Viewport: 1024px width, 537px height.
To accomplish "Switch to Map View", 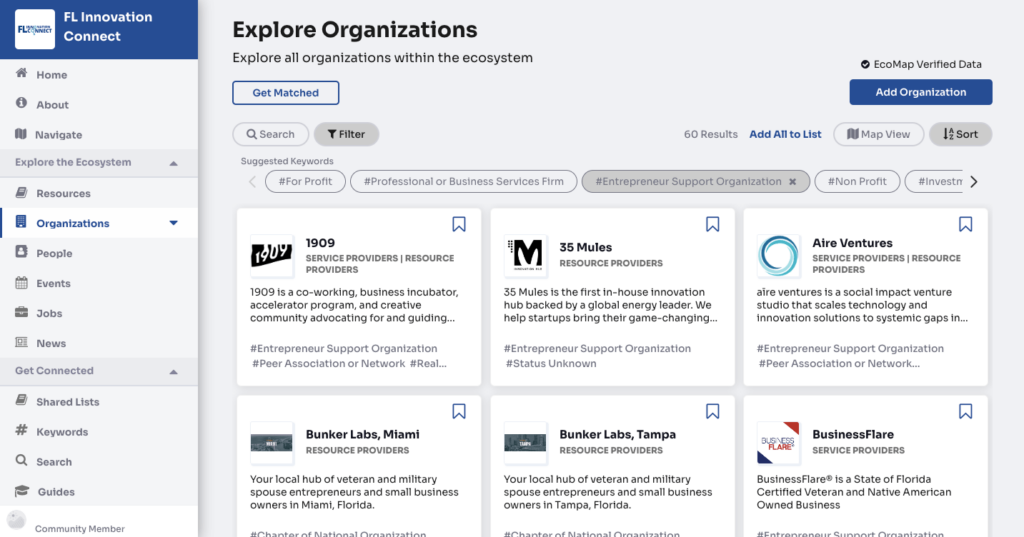I will pyautogui.click(x=878, y=134).
